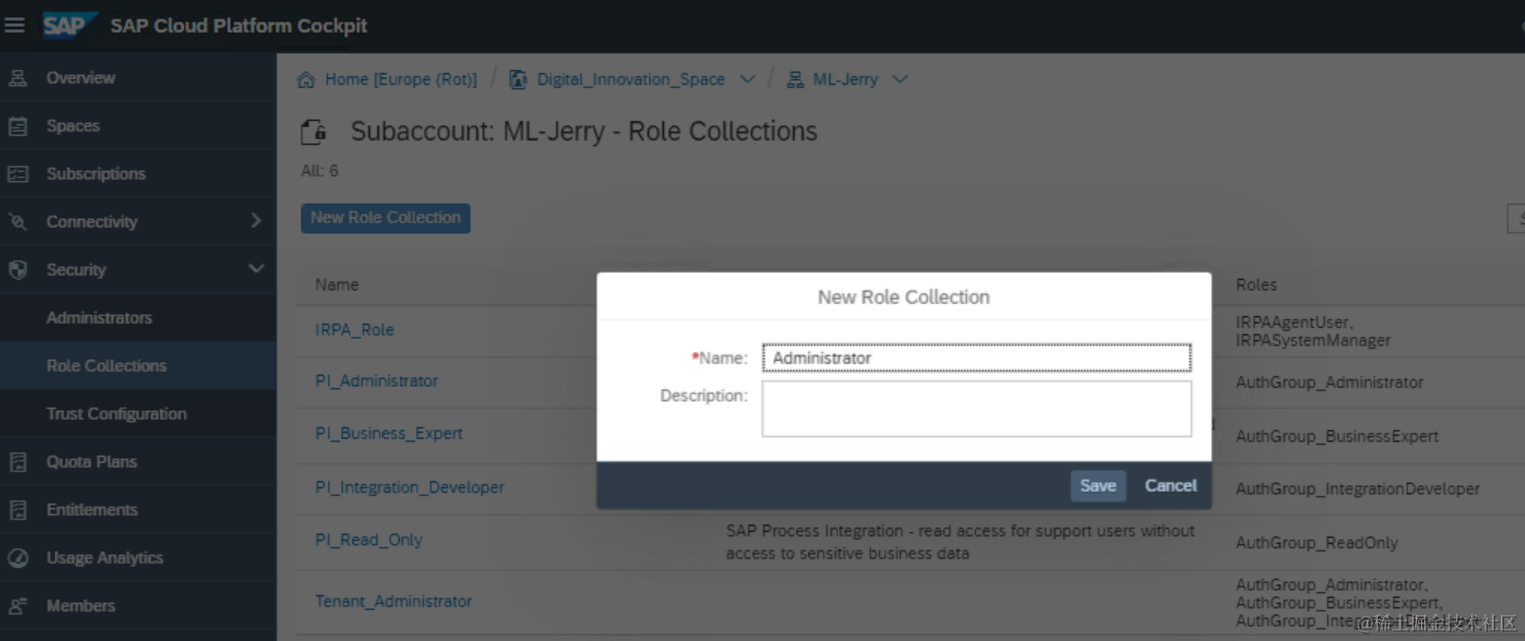Click the Quota Plans icon
This screenshot has height=641, width=1525.
pyautogui.click(x=17, y=462)
